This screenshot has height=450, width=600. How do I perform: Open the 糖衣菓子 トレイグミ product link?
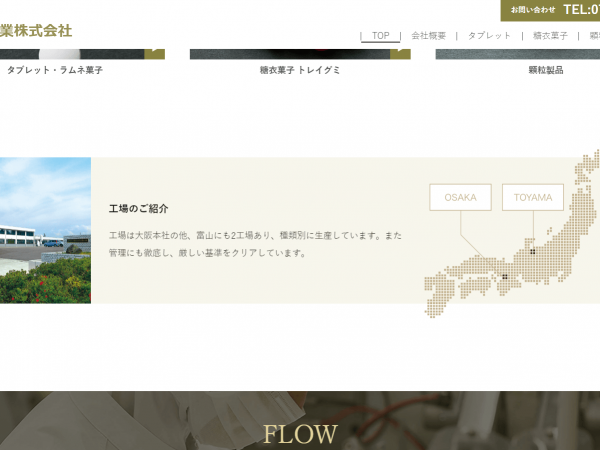[x=300, y=70]
